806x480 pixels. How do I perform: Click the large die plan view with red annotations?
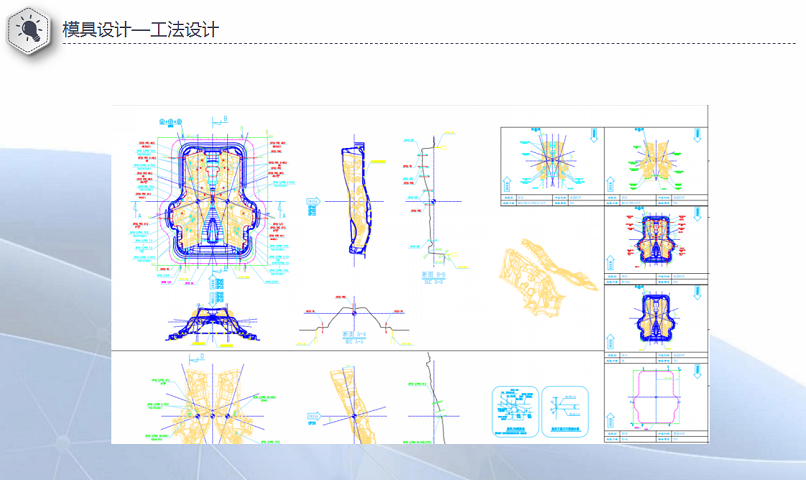point(216,205)
